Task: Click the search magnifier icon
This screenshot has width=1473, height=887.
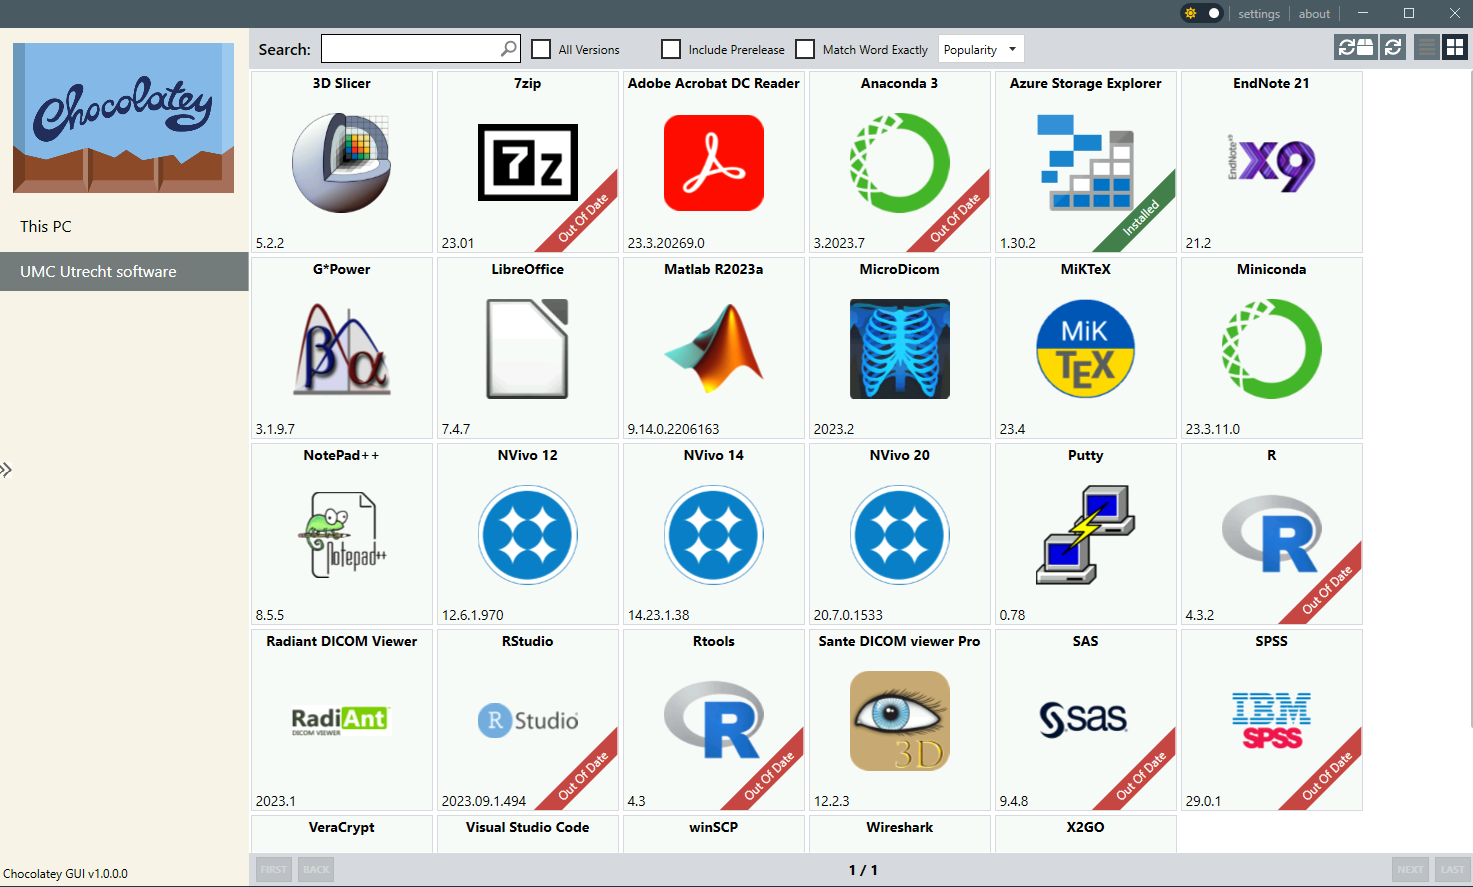Action: [508, 48]
